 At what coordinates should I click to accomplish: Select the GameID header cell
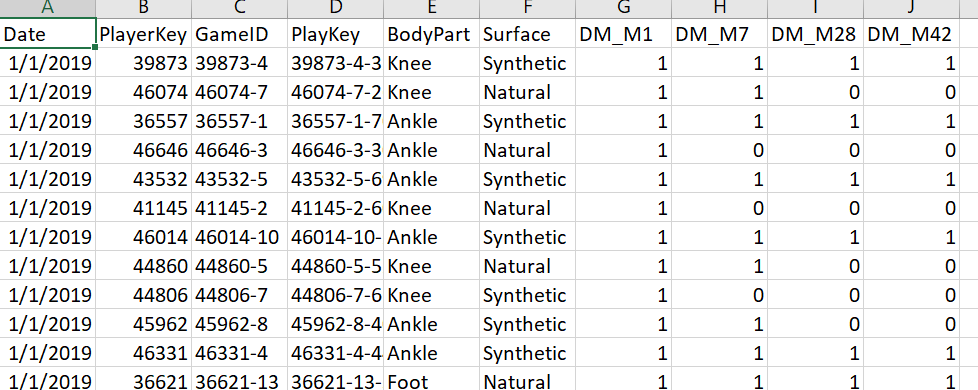pos(240,34)
